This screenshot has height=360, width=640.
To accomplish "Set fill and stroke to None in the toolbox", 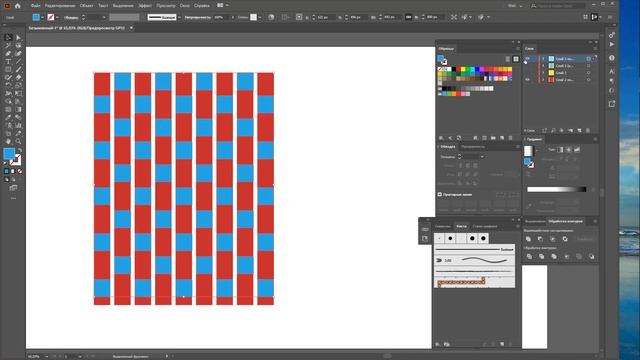I will point(20,171).
